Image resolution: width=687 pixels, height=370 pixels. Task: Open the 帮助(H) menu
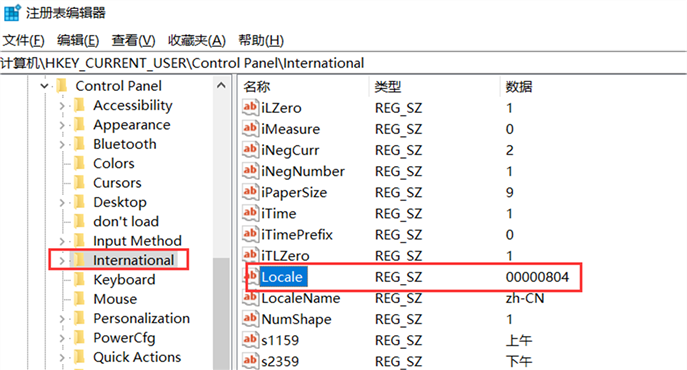261,41
